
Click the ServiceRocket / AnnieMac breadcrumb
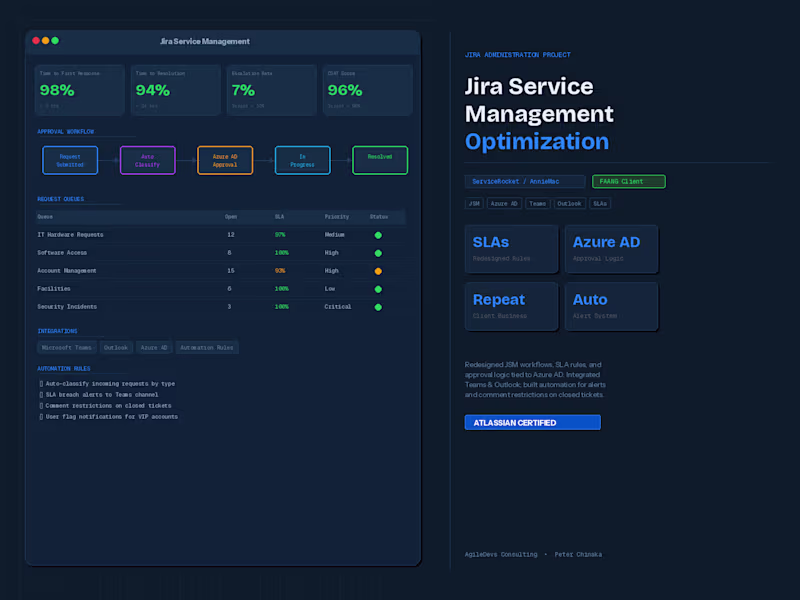pyautogui.click(x=524, y=181)
